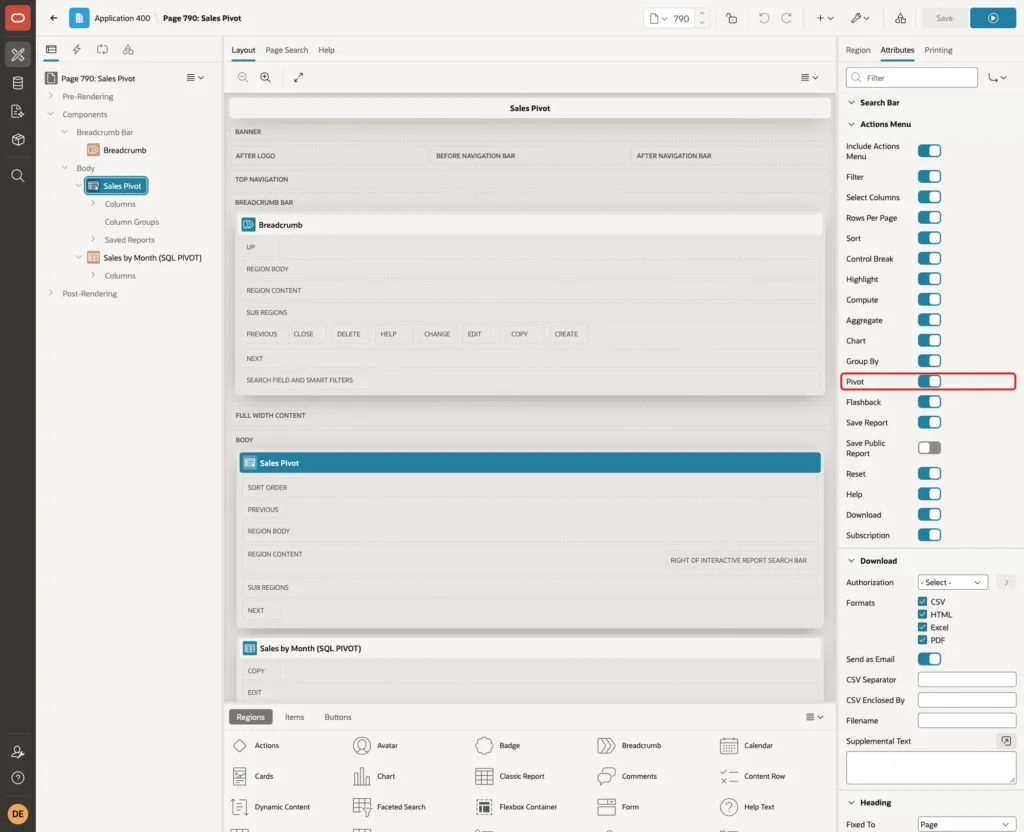The height and width of the screenshot is (832, 1024).
Task: Click the Undo icon
Action: (763, 18)
